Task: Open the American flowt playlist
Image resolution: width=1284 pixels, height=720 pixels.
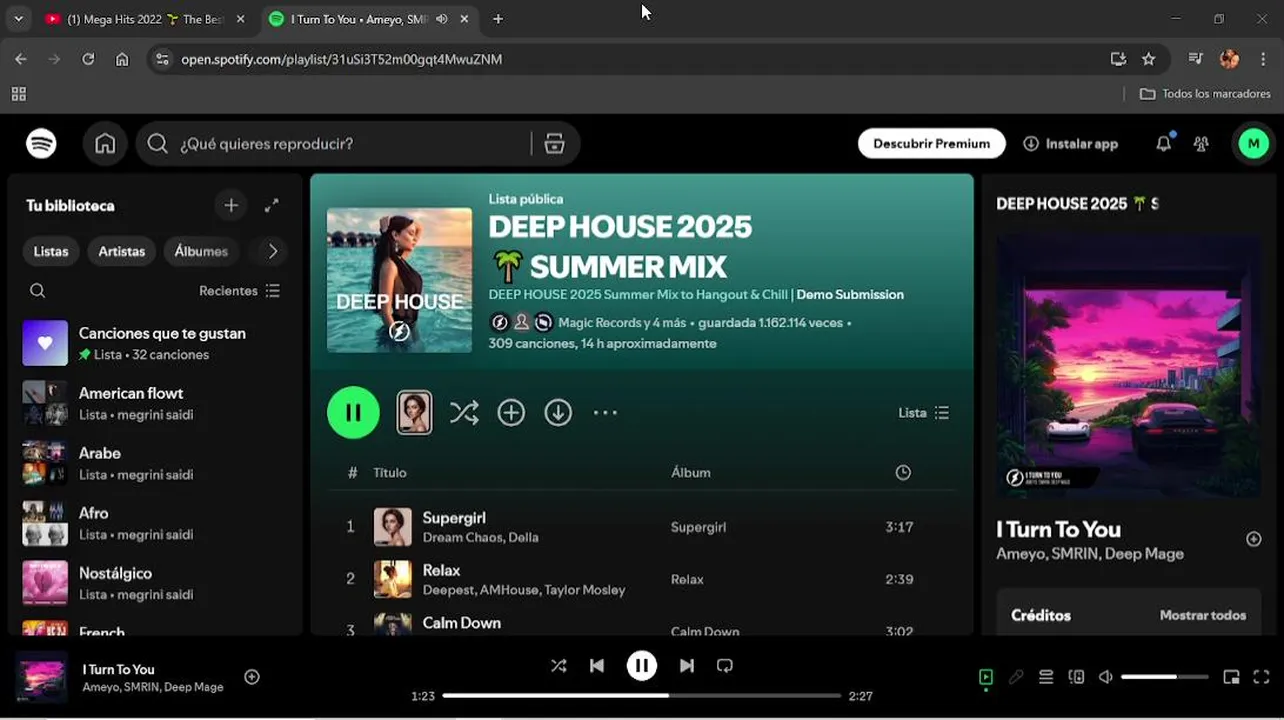Action: [x=155, y=403]
